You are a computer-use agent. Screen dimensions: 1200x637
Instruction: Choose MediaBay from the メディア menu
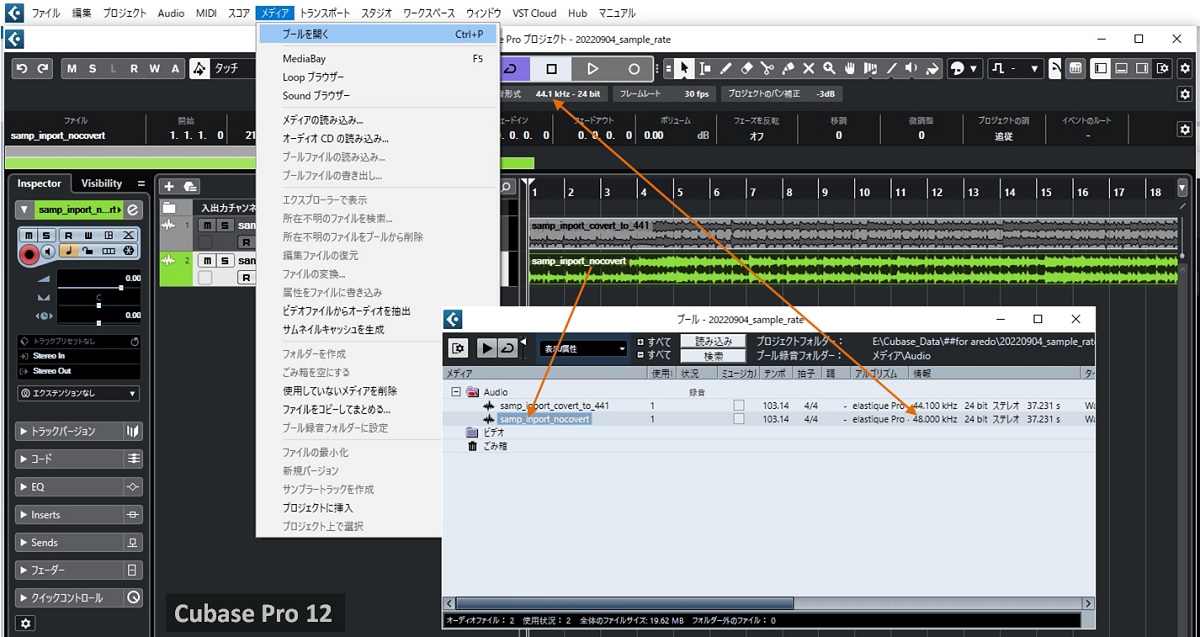point(377,59)
